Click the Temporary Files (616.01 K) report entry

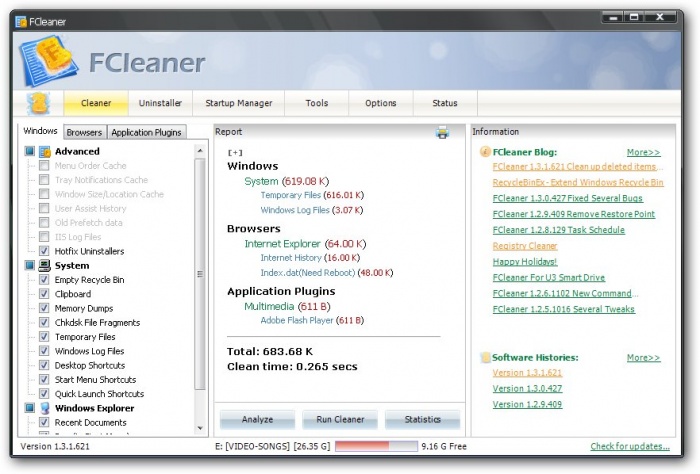click(312, 195)
